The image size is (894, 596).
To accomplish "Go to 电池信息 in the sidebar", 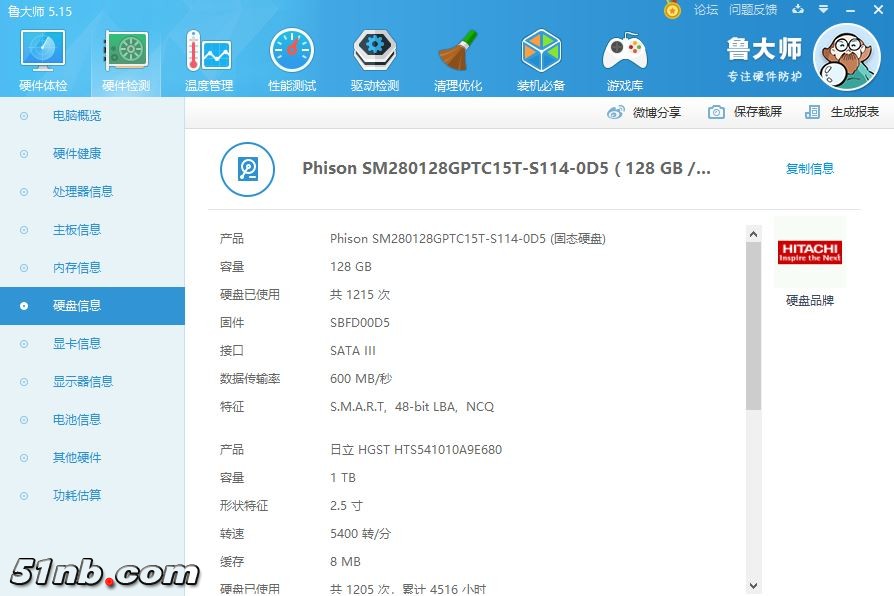I will 77,420.
